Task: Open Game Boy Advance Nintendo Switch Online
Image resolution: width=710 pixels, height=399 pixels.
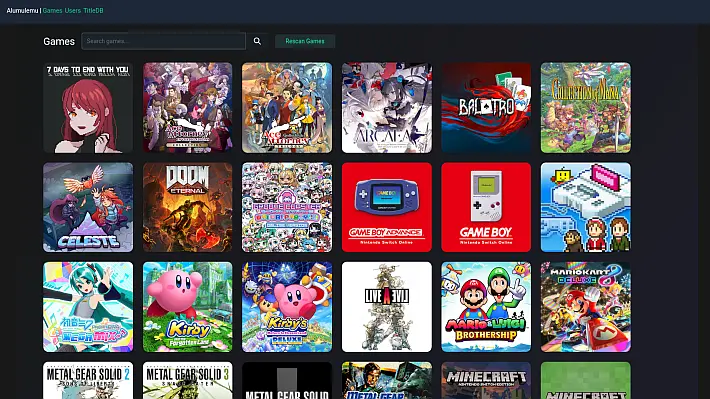Action: pyautogui.click(x=387, y=207)
